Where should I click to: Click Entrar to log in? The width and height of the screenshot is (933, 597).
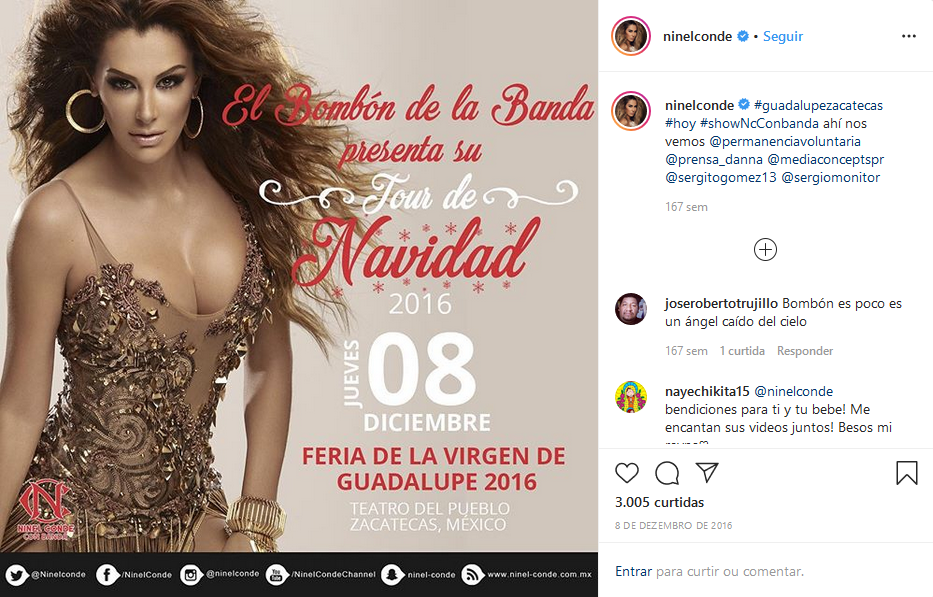pyautogui.click(x=633, y=571)
